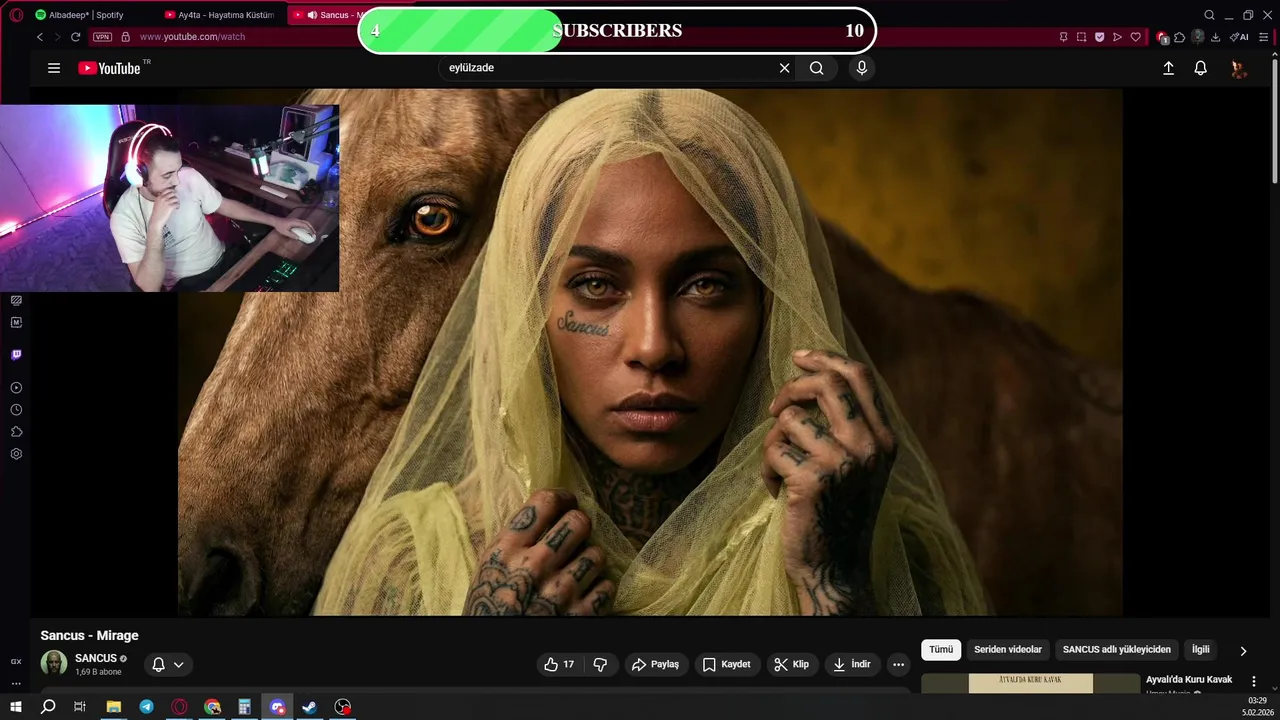1280x720 pixels.
Task: Open browser downloads panel
Action: click(x=1215, y=37)
